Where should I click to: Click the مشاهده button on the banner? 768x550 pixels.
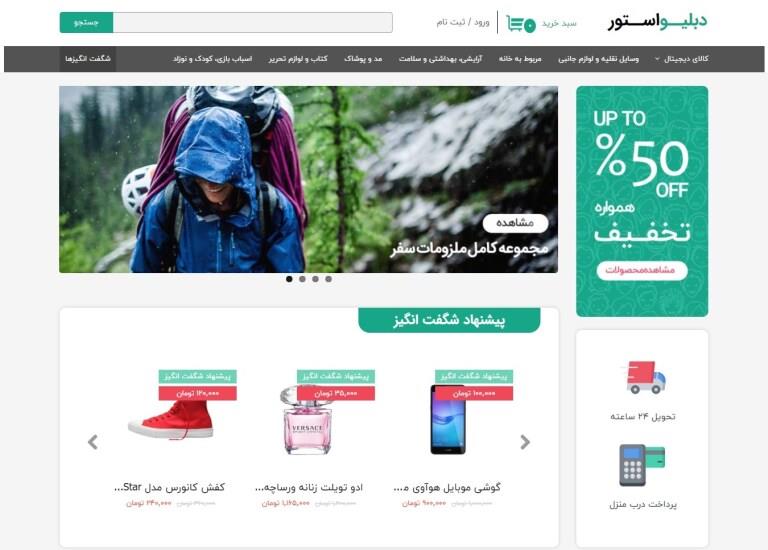[x=515, y=223]
